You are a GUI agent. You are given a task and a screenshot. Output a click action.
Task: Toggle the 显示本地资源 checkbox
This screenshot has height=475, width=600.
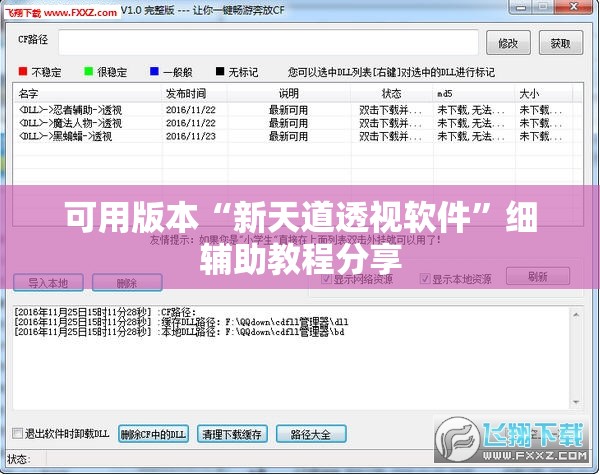pyautogui.click(x=425, y=279)
